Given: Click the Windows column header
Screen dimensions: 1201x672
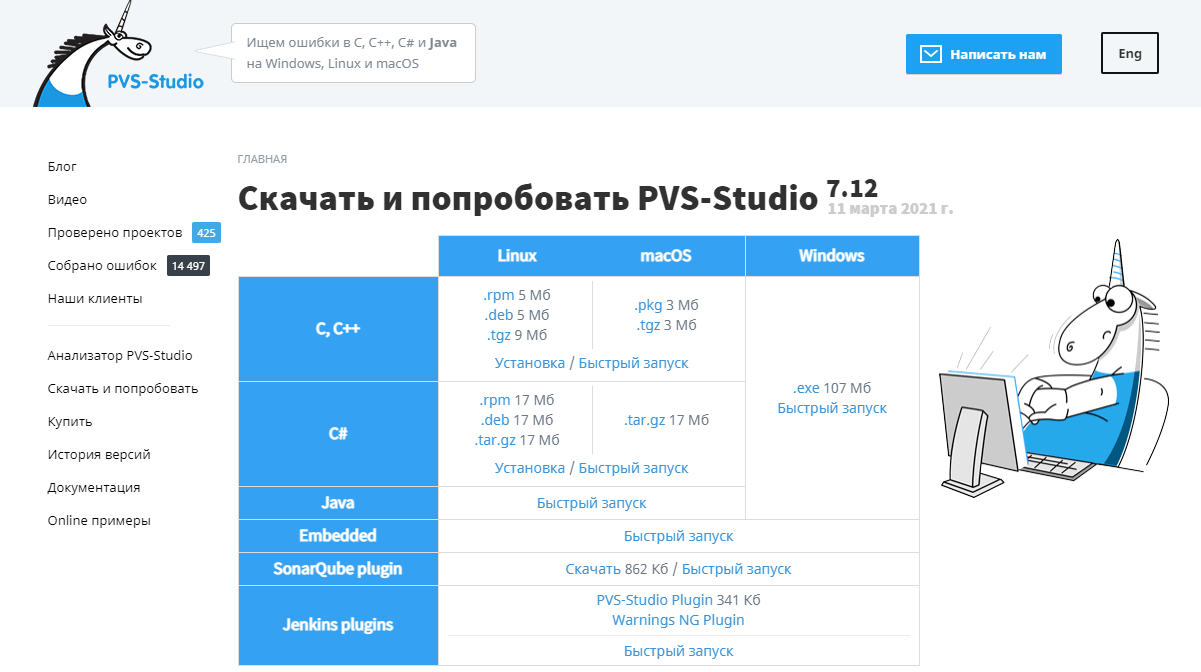Looking at the screenshot, I should pos(832,256).
